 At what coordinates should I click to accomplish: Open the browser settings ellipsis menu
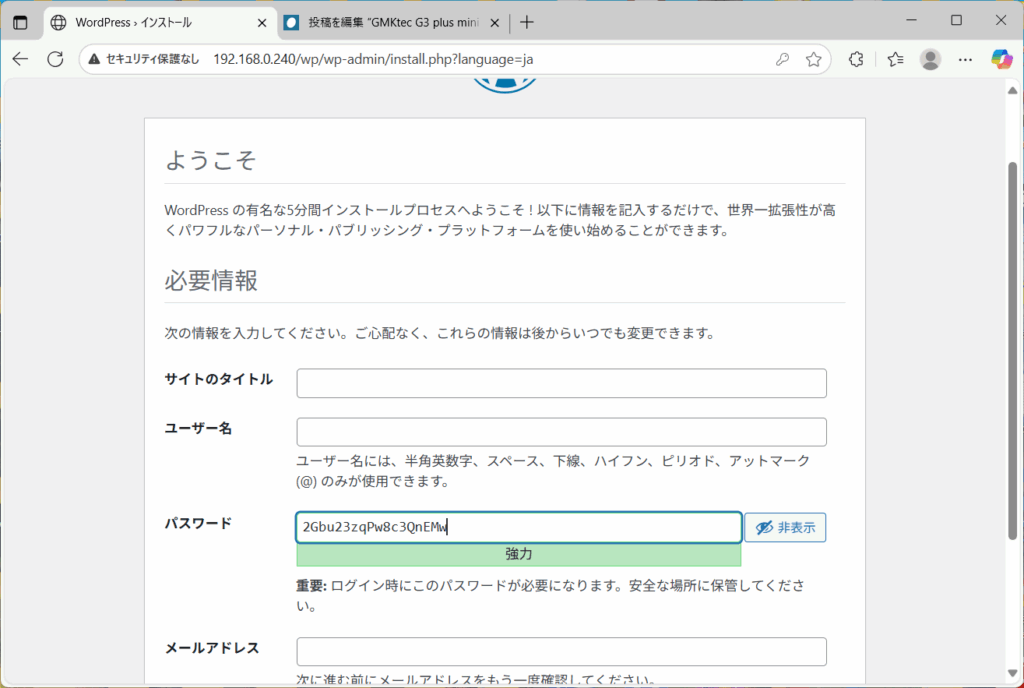tap(965, 60)
